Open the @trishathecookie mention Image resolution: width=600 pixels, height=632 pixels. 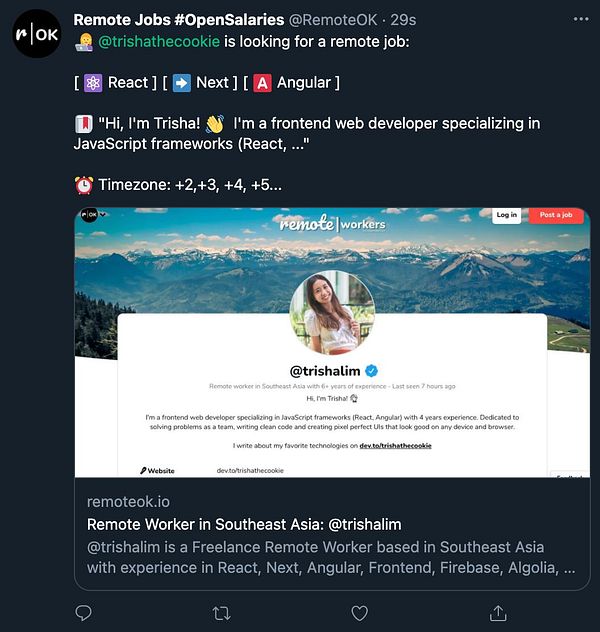[x=159, y=42]
